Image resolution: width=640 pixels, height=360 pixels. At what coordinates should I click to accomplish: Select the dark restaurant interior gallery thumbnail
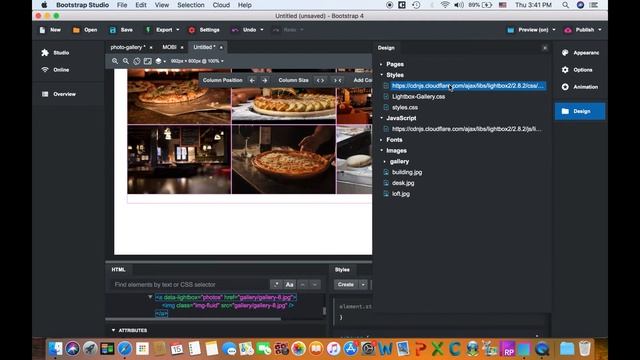coord(179,159)
